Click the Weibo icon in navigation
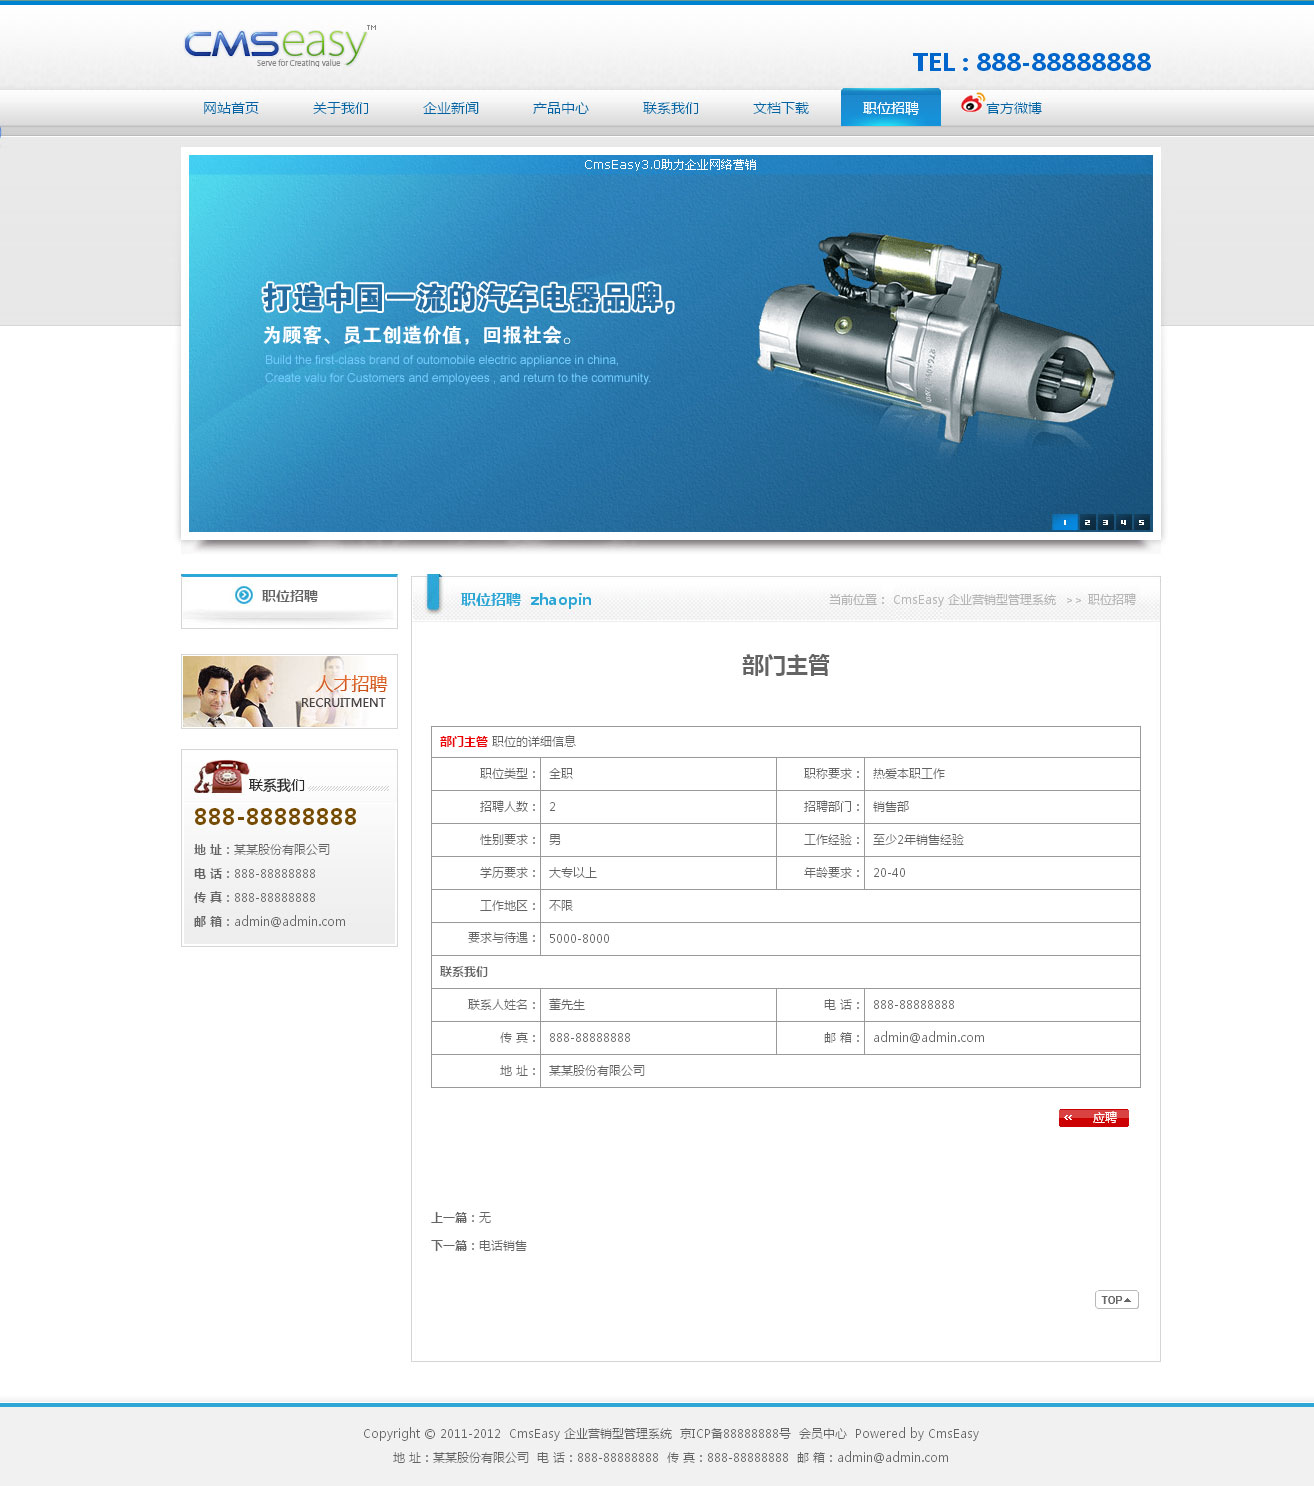 [x=971, y=104]
